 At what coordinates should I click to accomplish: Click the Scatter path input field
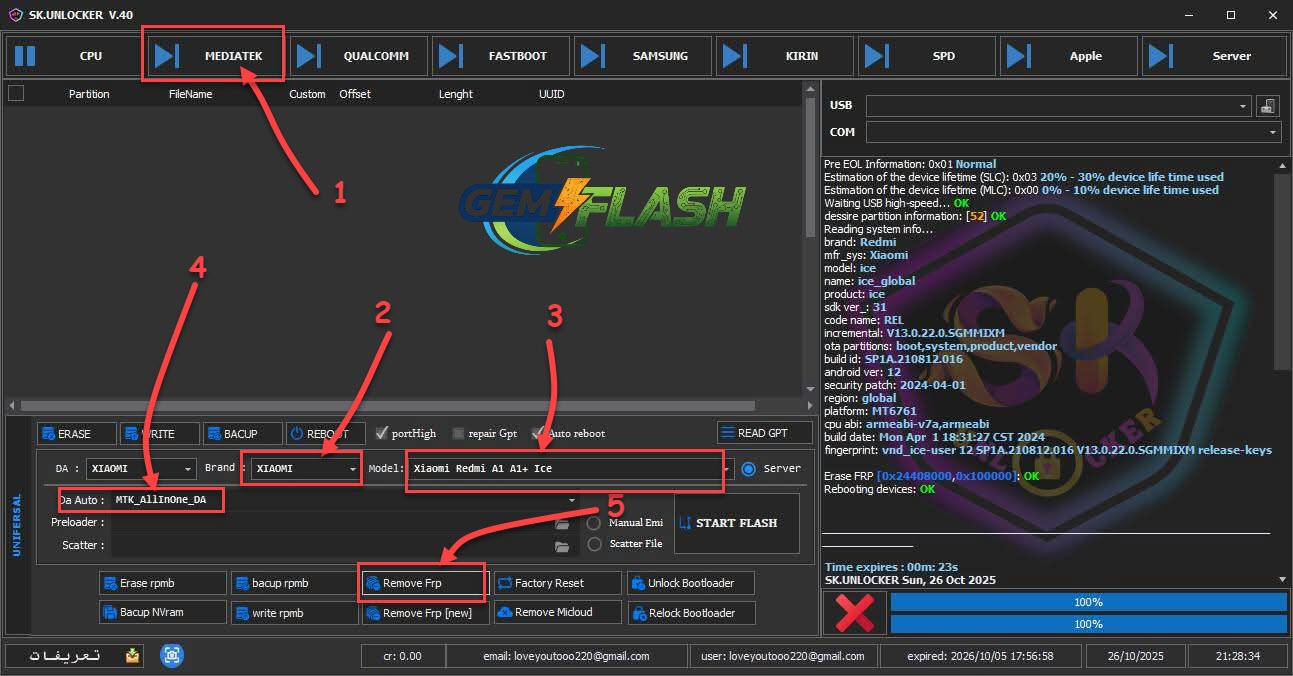click(x=331, y=545)
